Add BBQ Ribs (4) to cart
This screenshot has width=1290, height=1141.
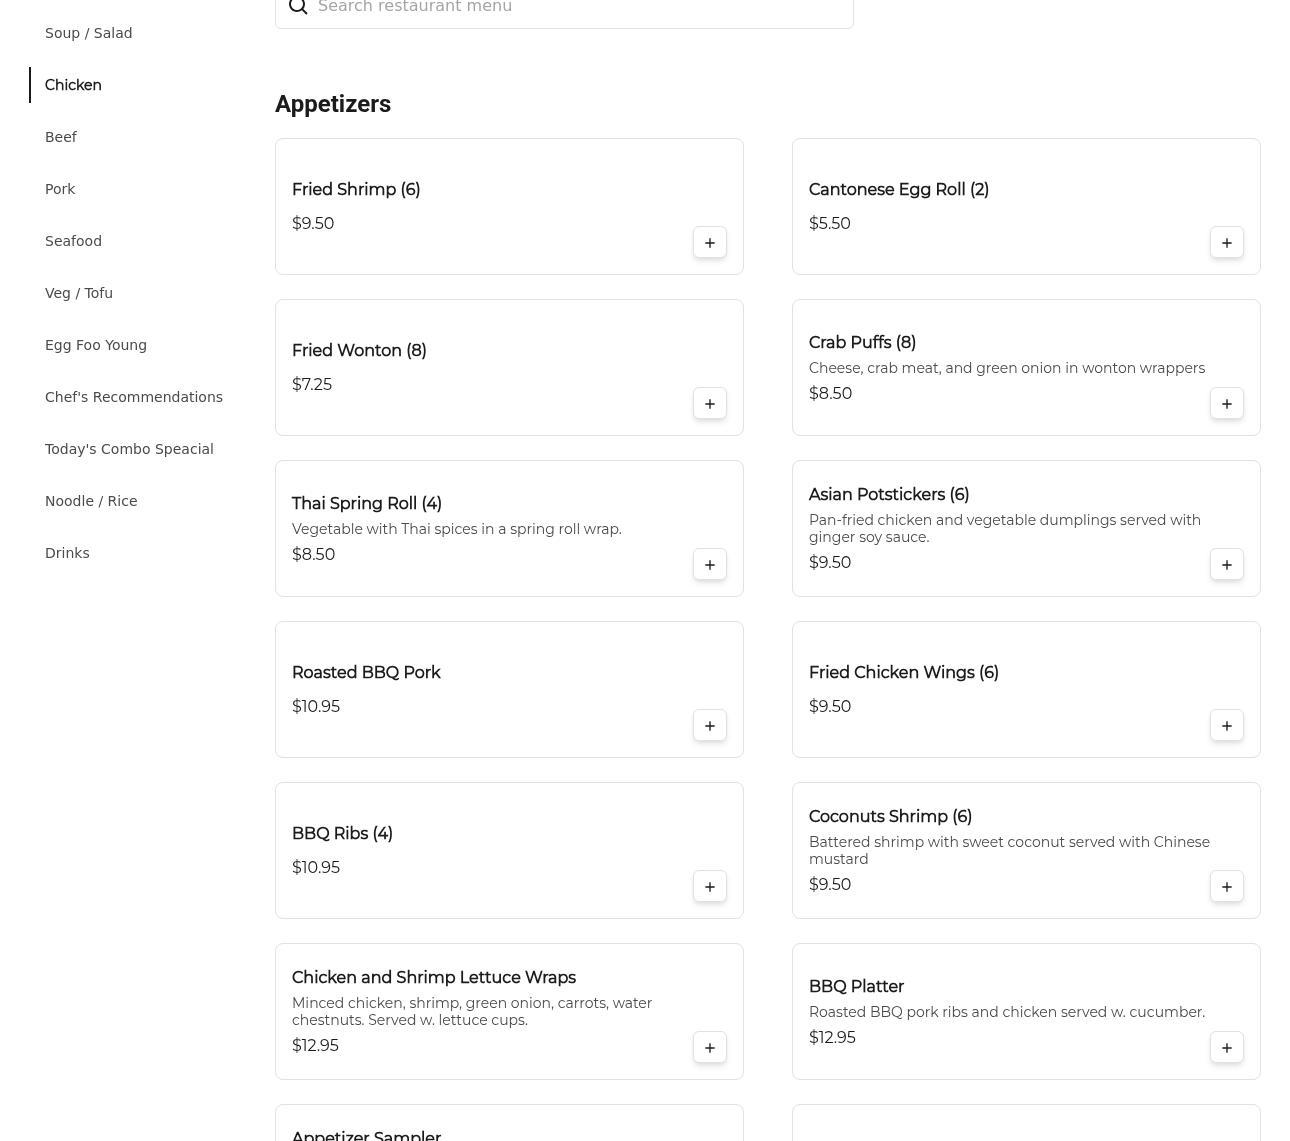tap(709, 887)
